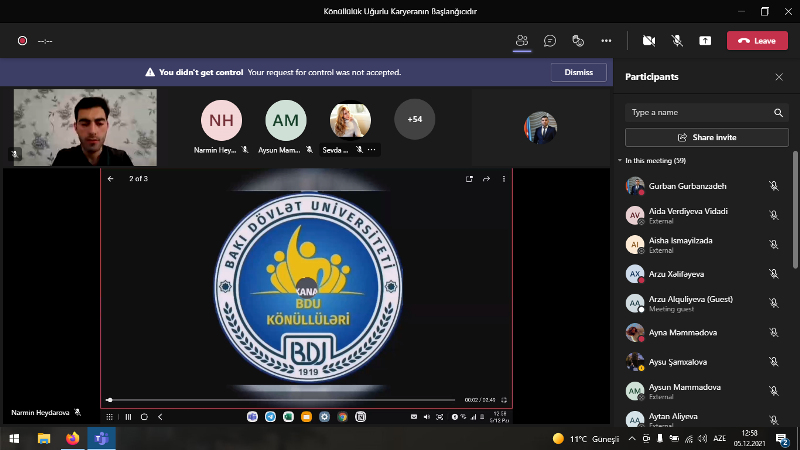Click the system tray volume icon
Image resolution: width=800 pixels, height=450 pixels.
click(703, 439)
